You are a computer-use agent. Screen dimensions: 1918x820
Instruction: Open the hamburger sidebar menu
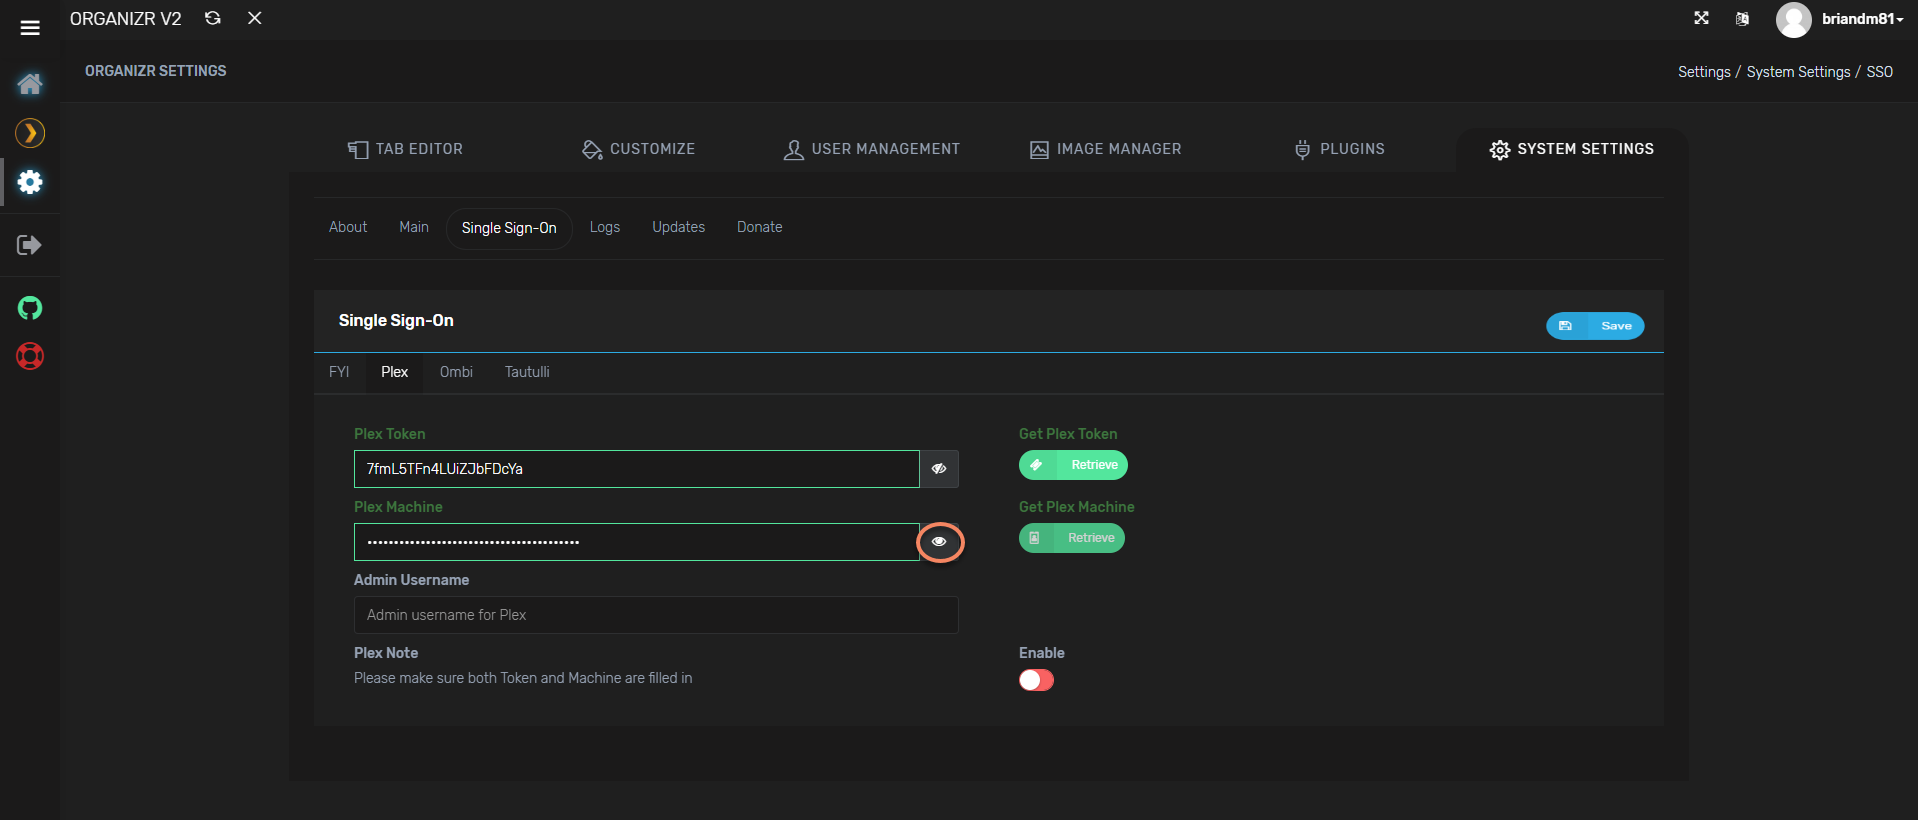(30, 28)
